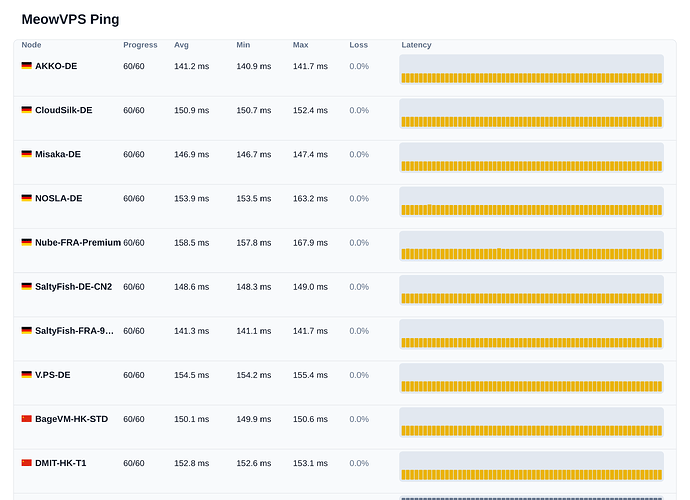Click the Node column header

click(31, 45)
